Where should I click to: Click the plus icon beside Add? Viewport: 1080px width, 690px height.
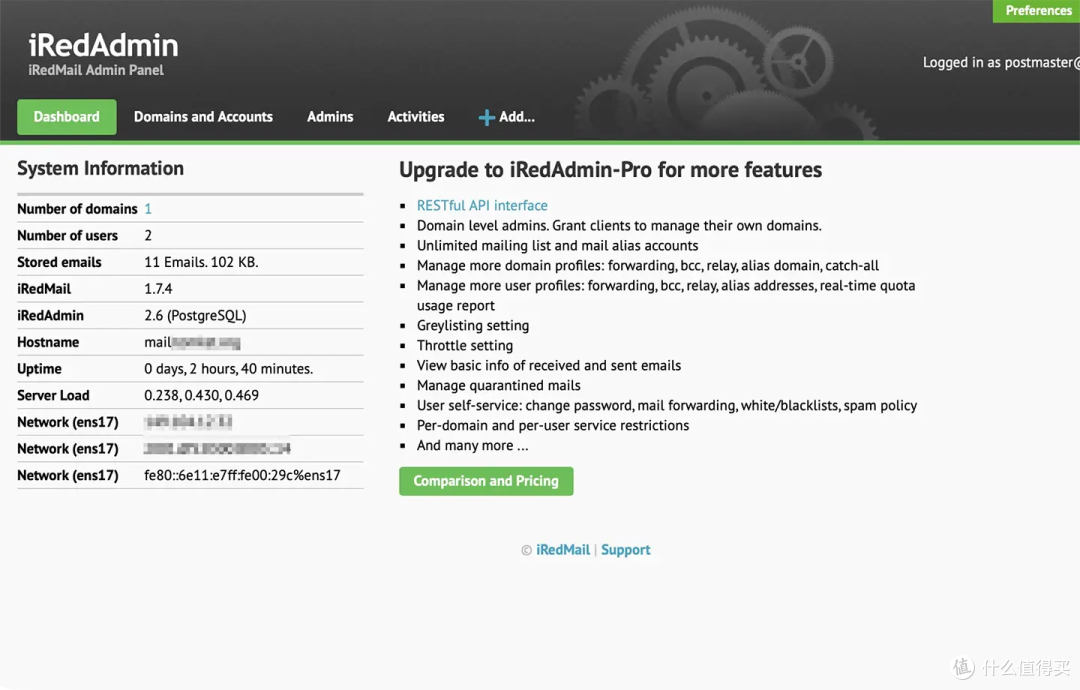point(486,118)
